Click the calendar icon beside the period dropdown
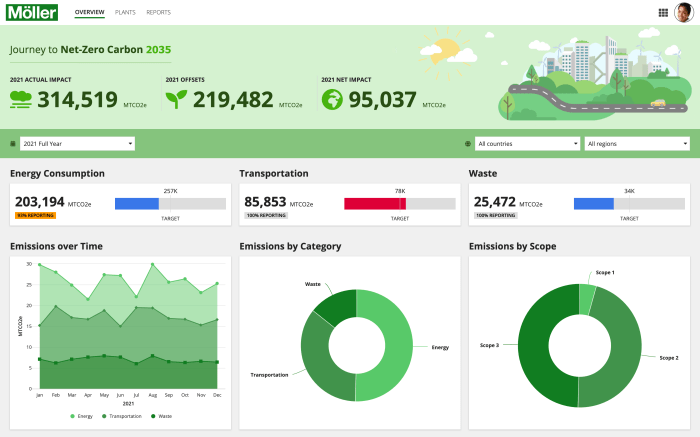 click(x=13, y=144)
